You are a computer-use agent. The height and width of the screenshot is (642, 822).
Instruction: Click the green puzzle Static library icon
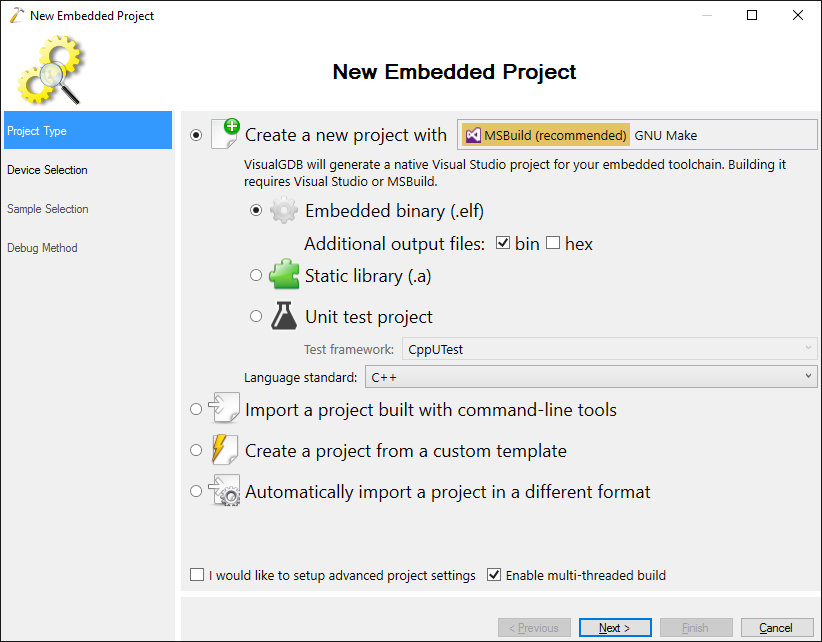click(284, 275)
